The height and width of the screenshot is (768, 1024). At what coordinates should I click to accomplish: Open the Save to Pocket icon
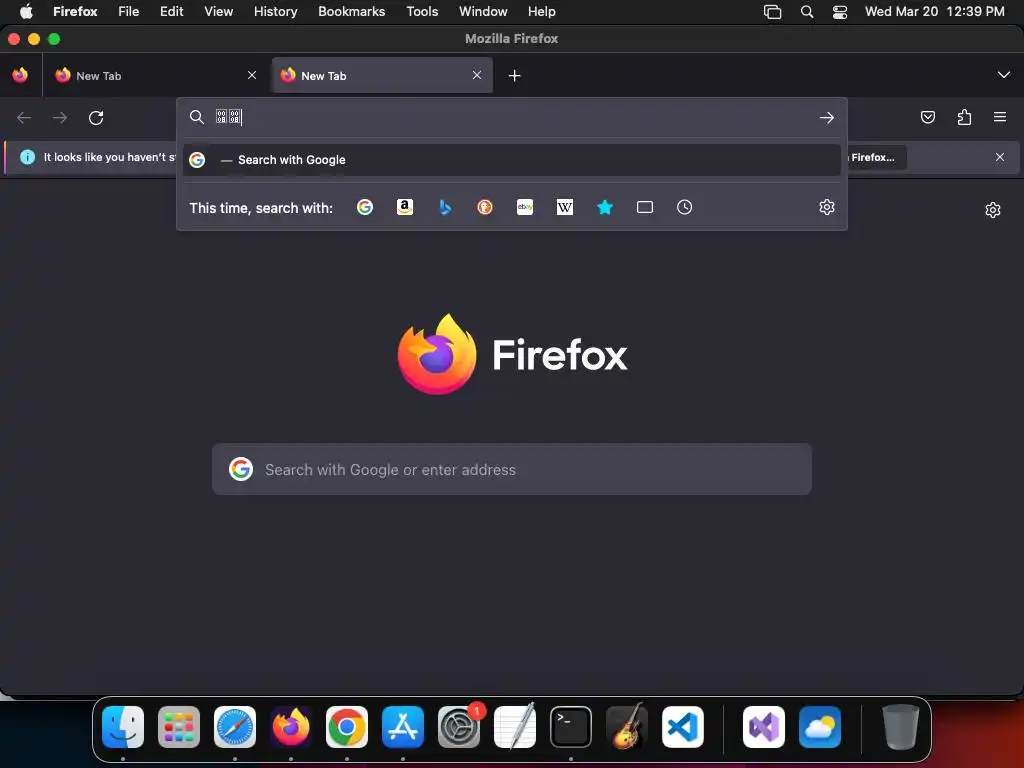(x=927, y=118)
